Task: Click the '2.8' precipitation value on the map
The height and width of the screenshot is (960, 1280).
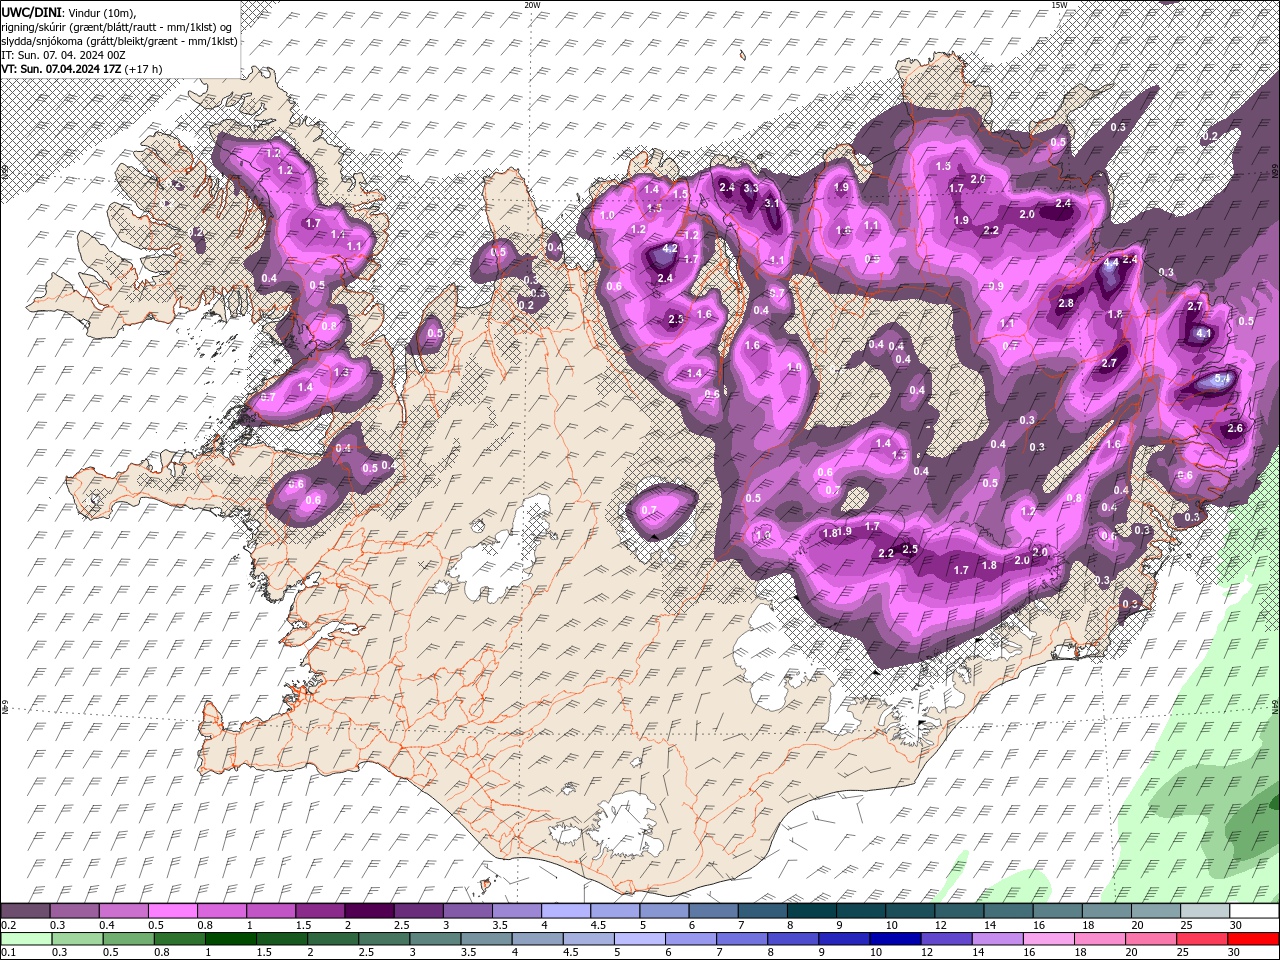Action: 1065,304
